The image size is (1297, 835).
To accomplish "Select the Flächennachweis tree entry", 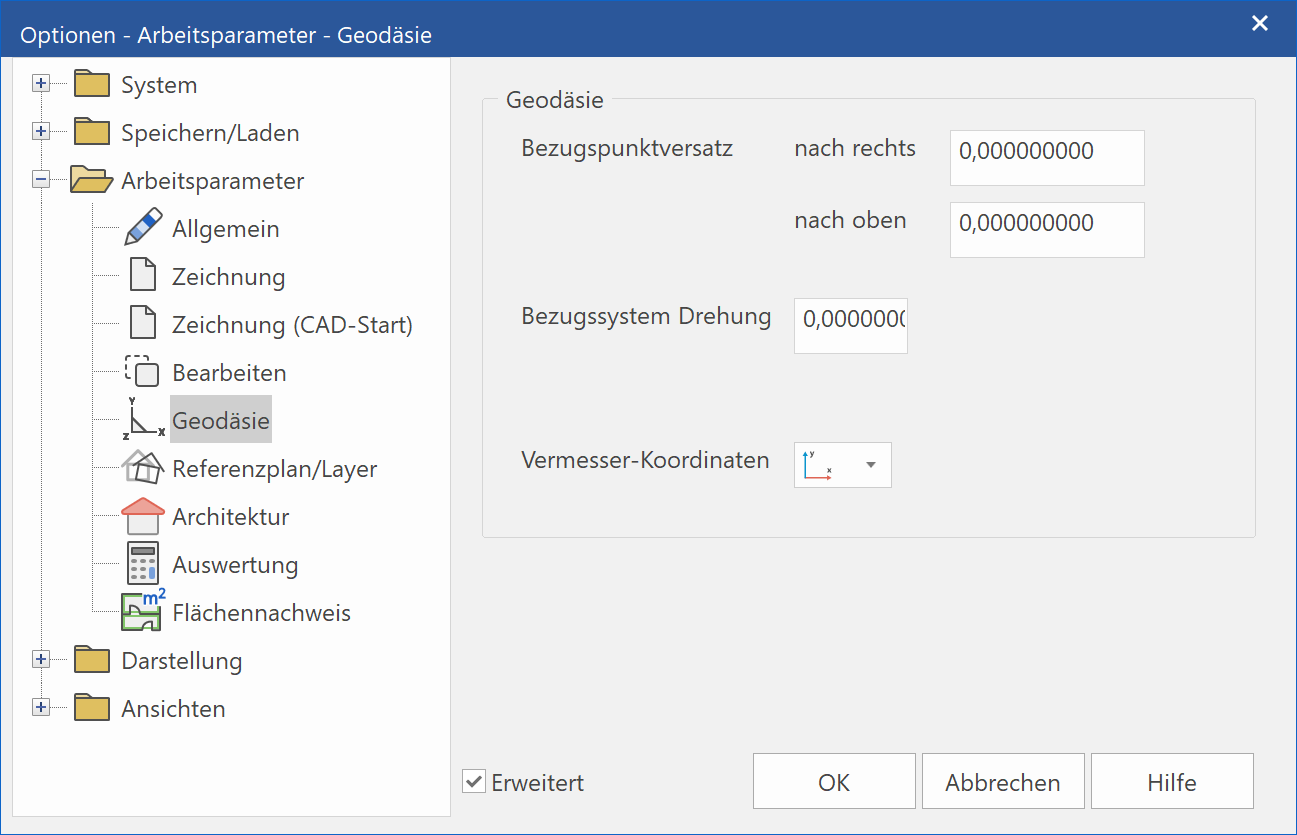I will point(261,613).
